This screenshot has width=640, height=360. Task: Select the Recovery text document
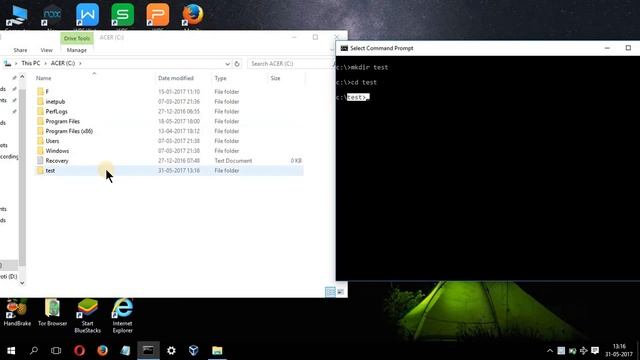(x=169, y=160)
